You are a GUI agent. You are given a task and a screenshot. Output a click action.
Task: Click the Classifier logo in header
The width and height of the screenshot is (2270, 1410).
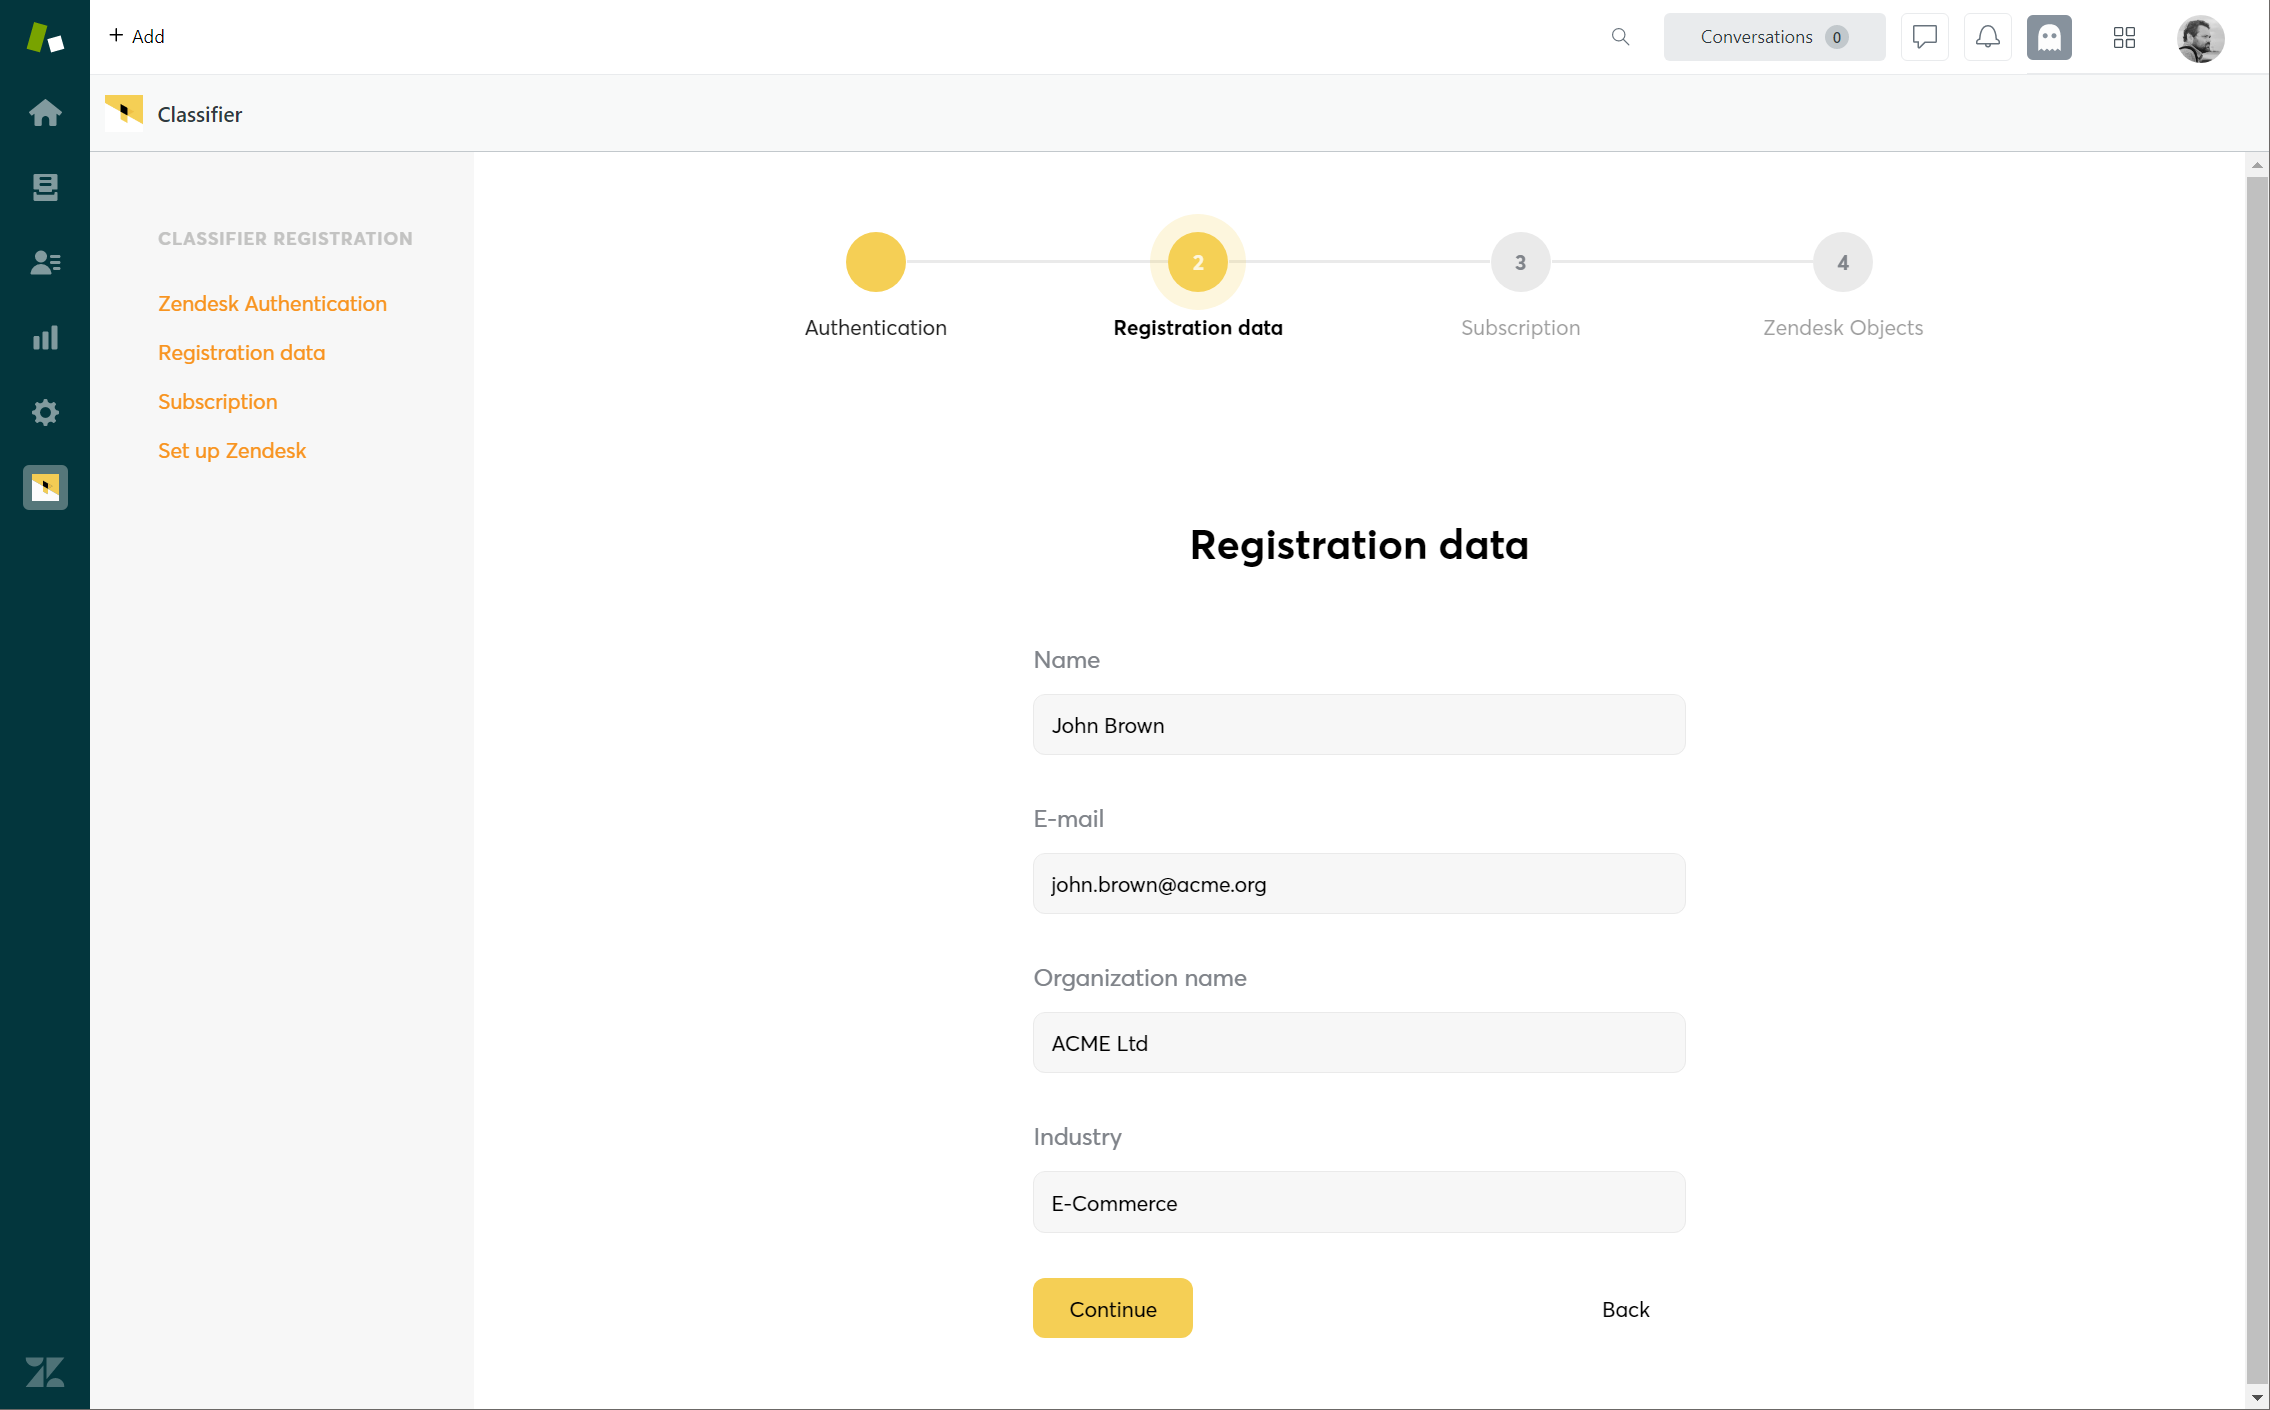point(124,113)
